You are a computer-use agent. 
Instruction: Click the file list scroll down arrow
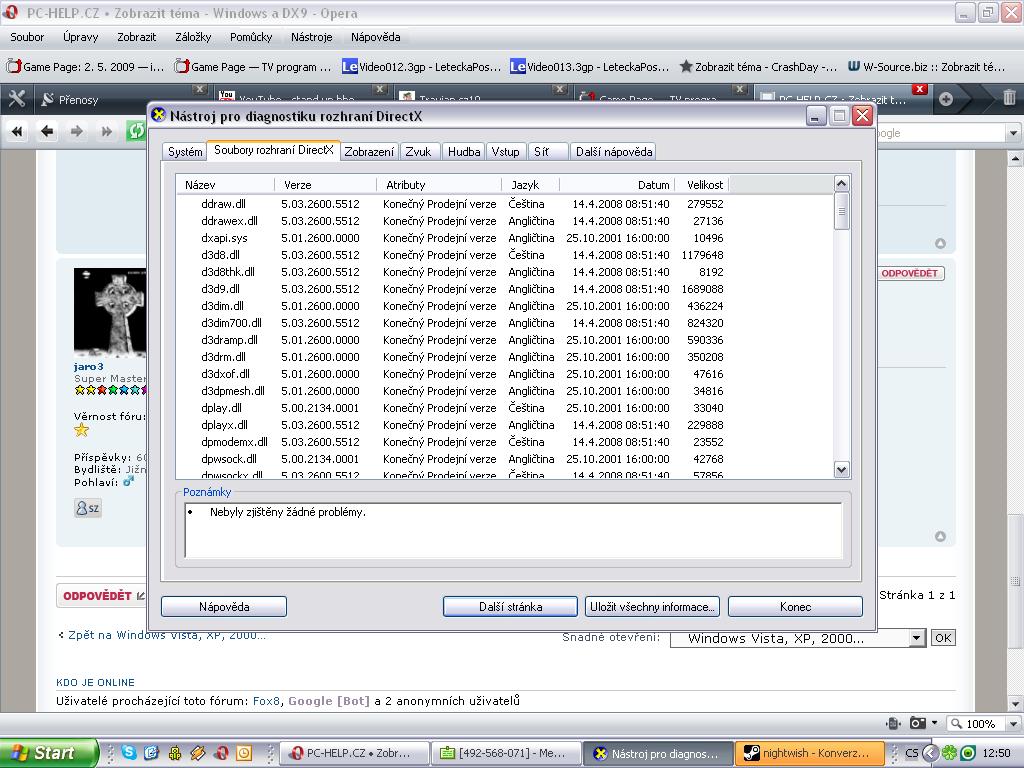point(841,469)
